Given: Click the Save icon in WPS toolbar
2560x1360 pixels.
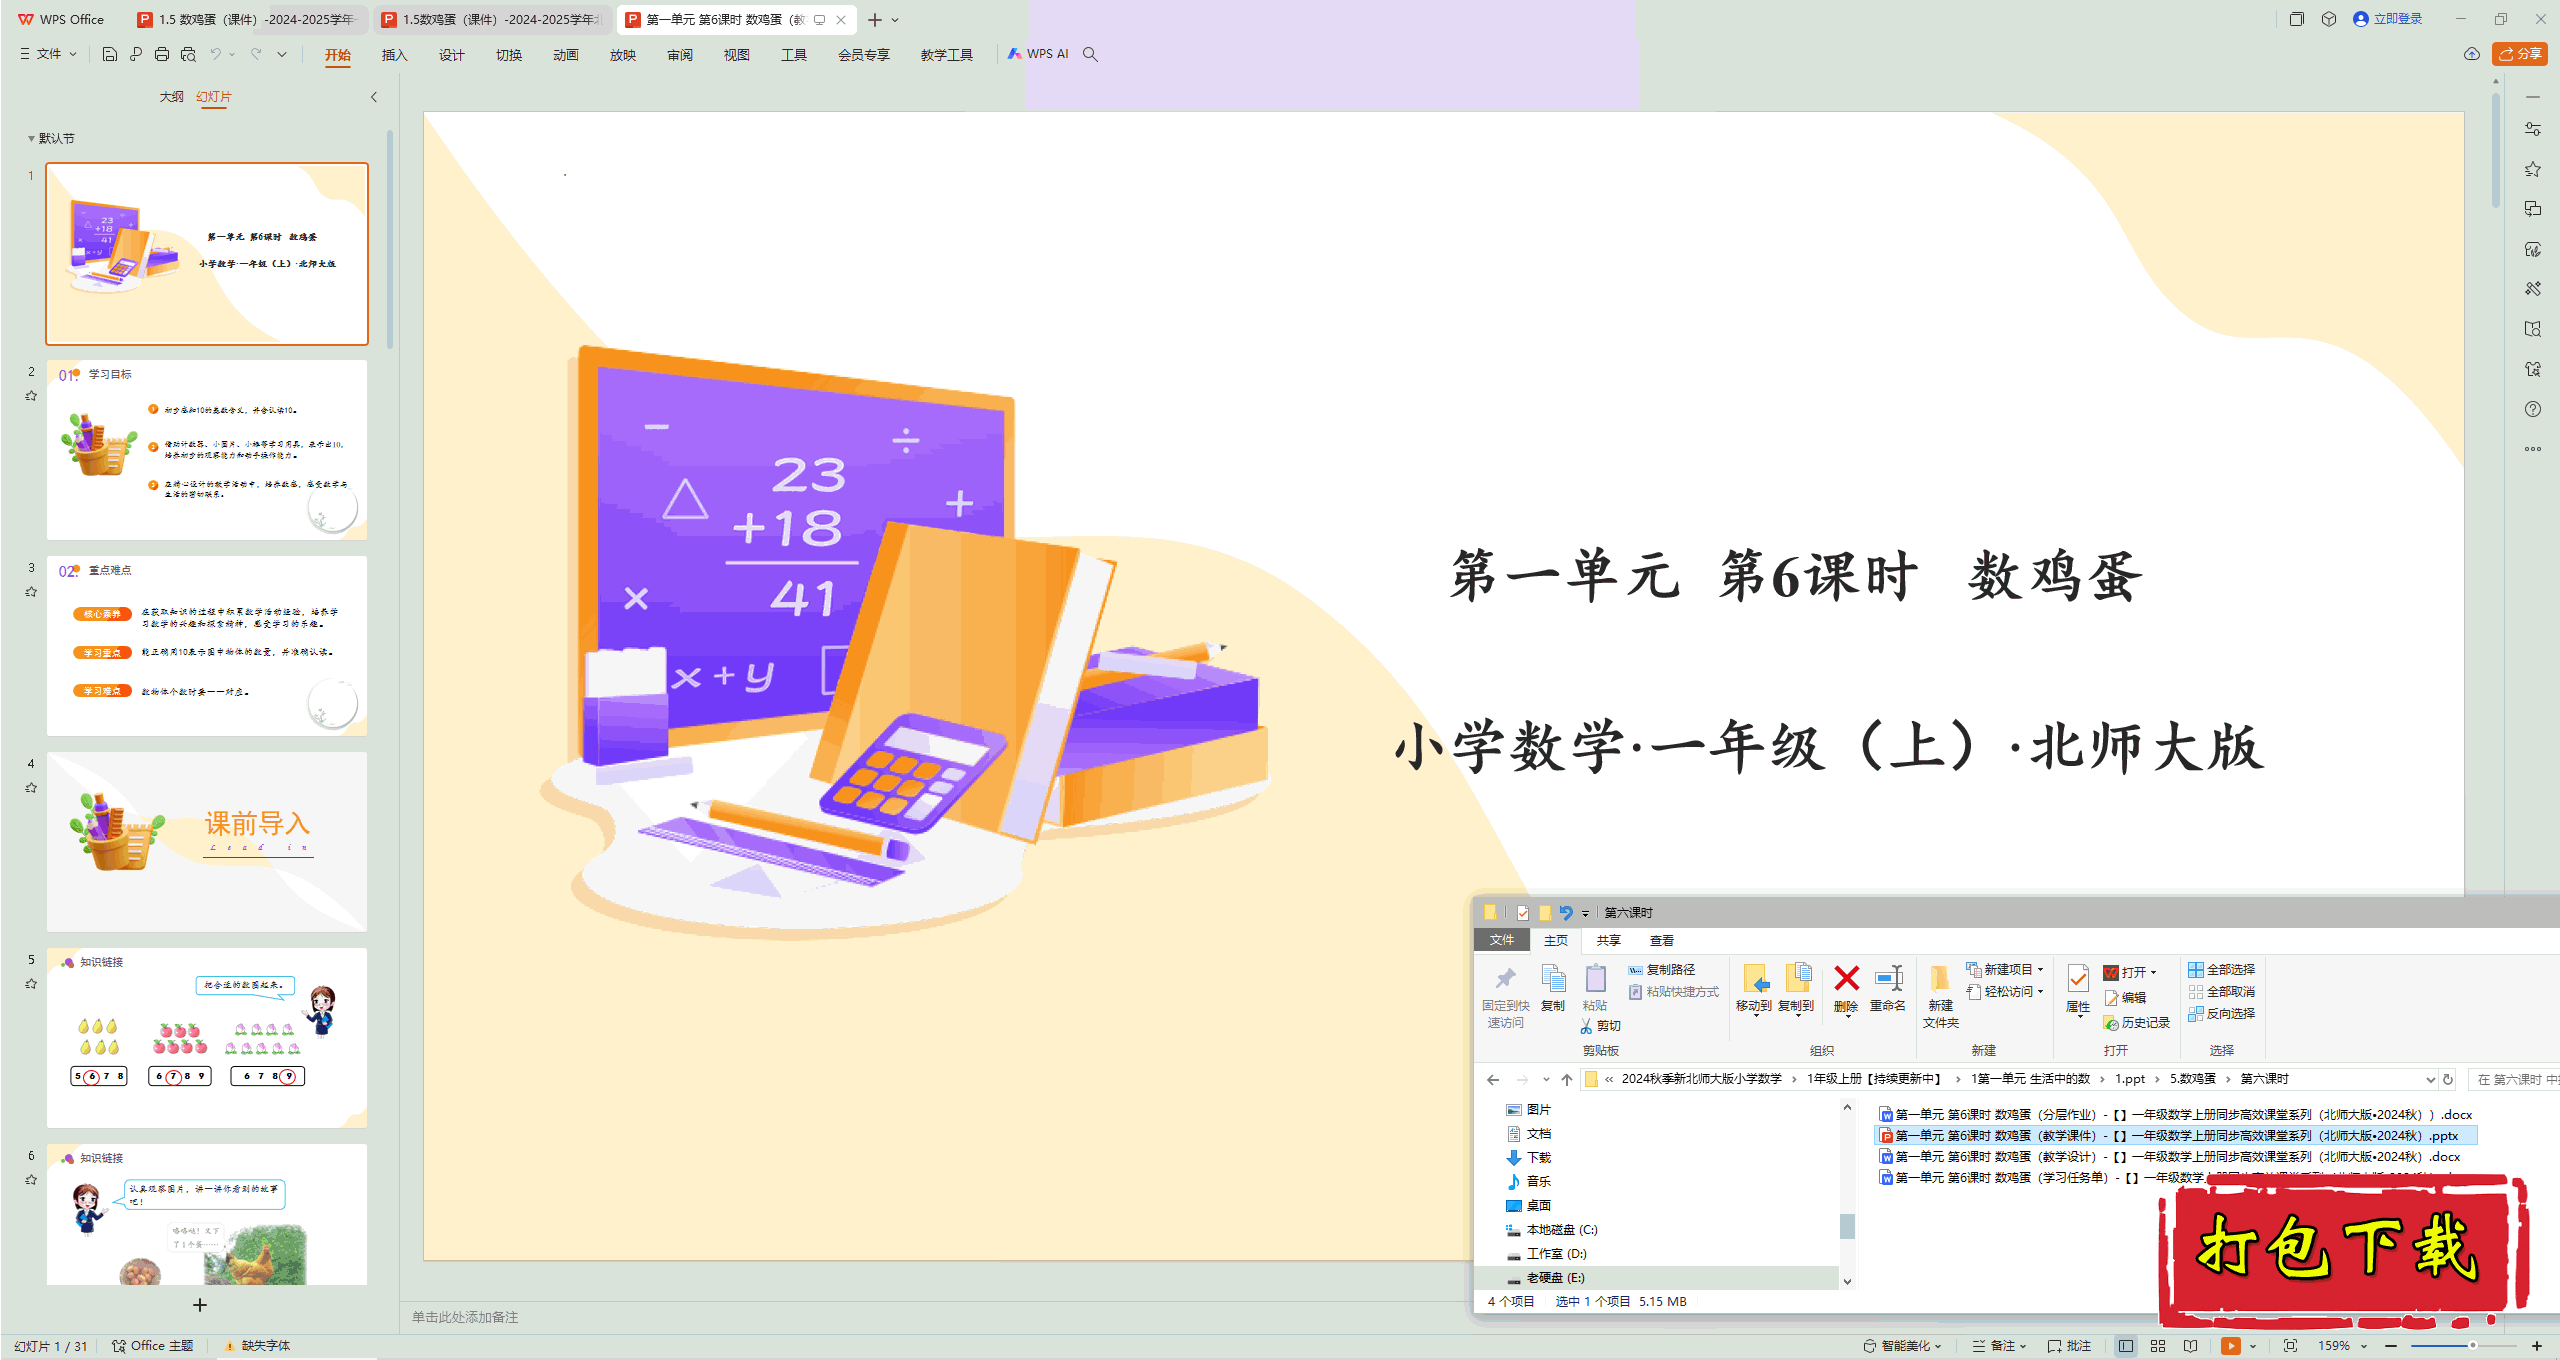Looking at the screenshot, I should coord(110,54).
